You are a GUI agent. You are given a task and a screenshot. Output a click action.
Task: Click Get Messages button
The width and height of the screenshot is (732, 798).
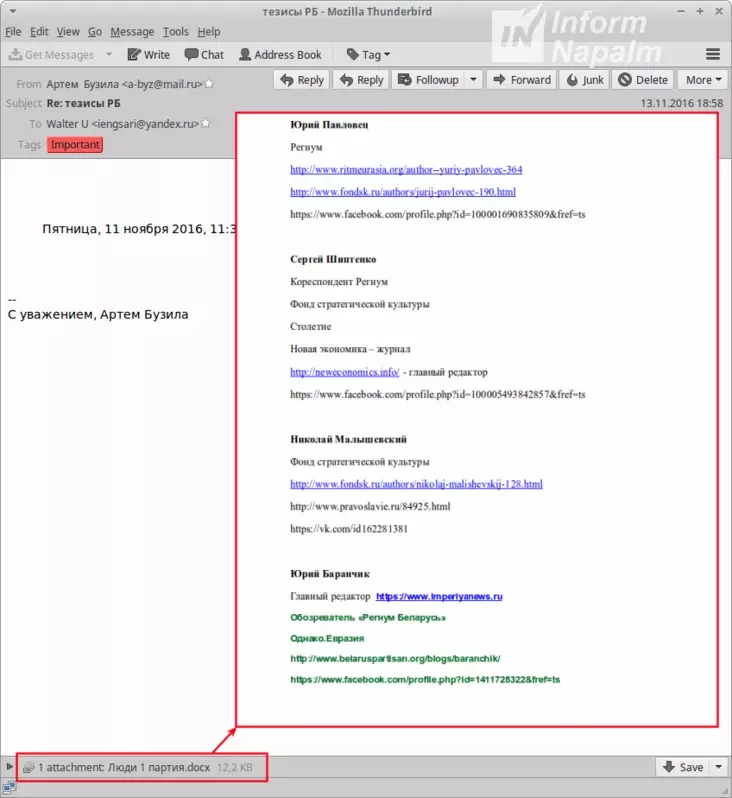pyautogui.click(x=51, y=54)
